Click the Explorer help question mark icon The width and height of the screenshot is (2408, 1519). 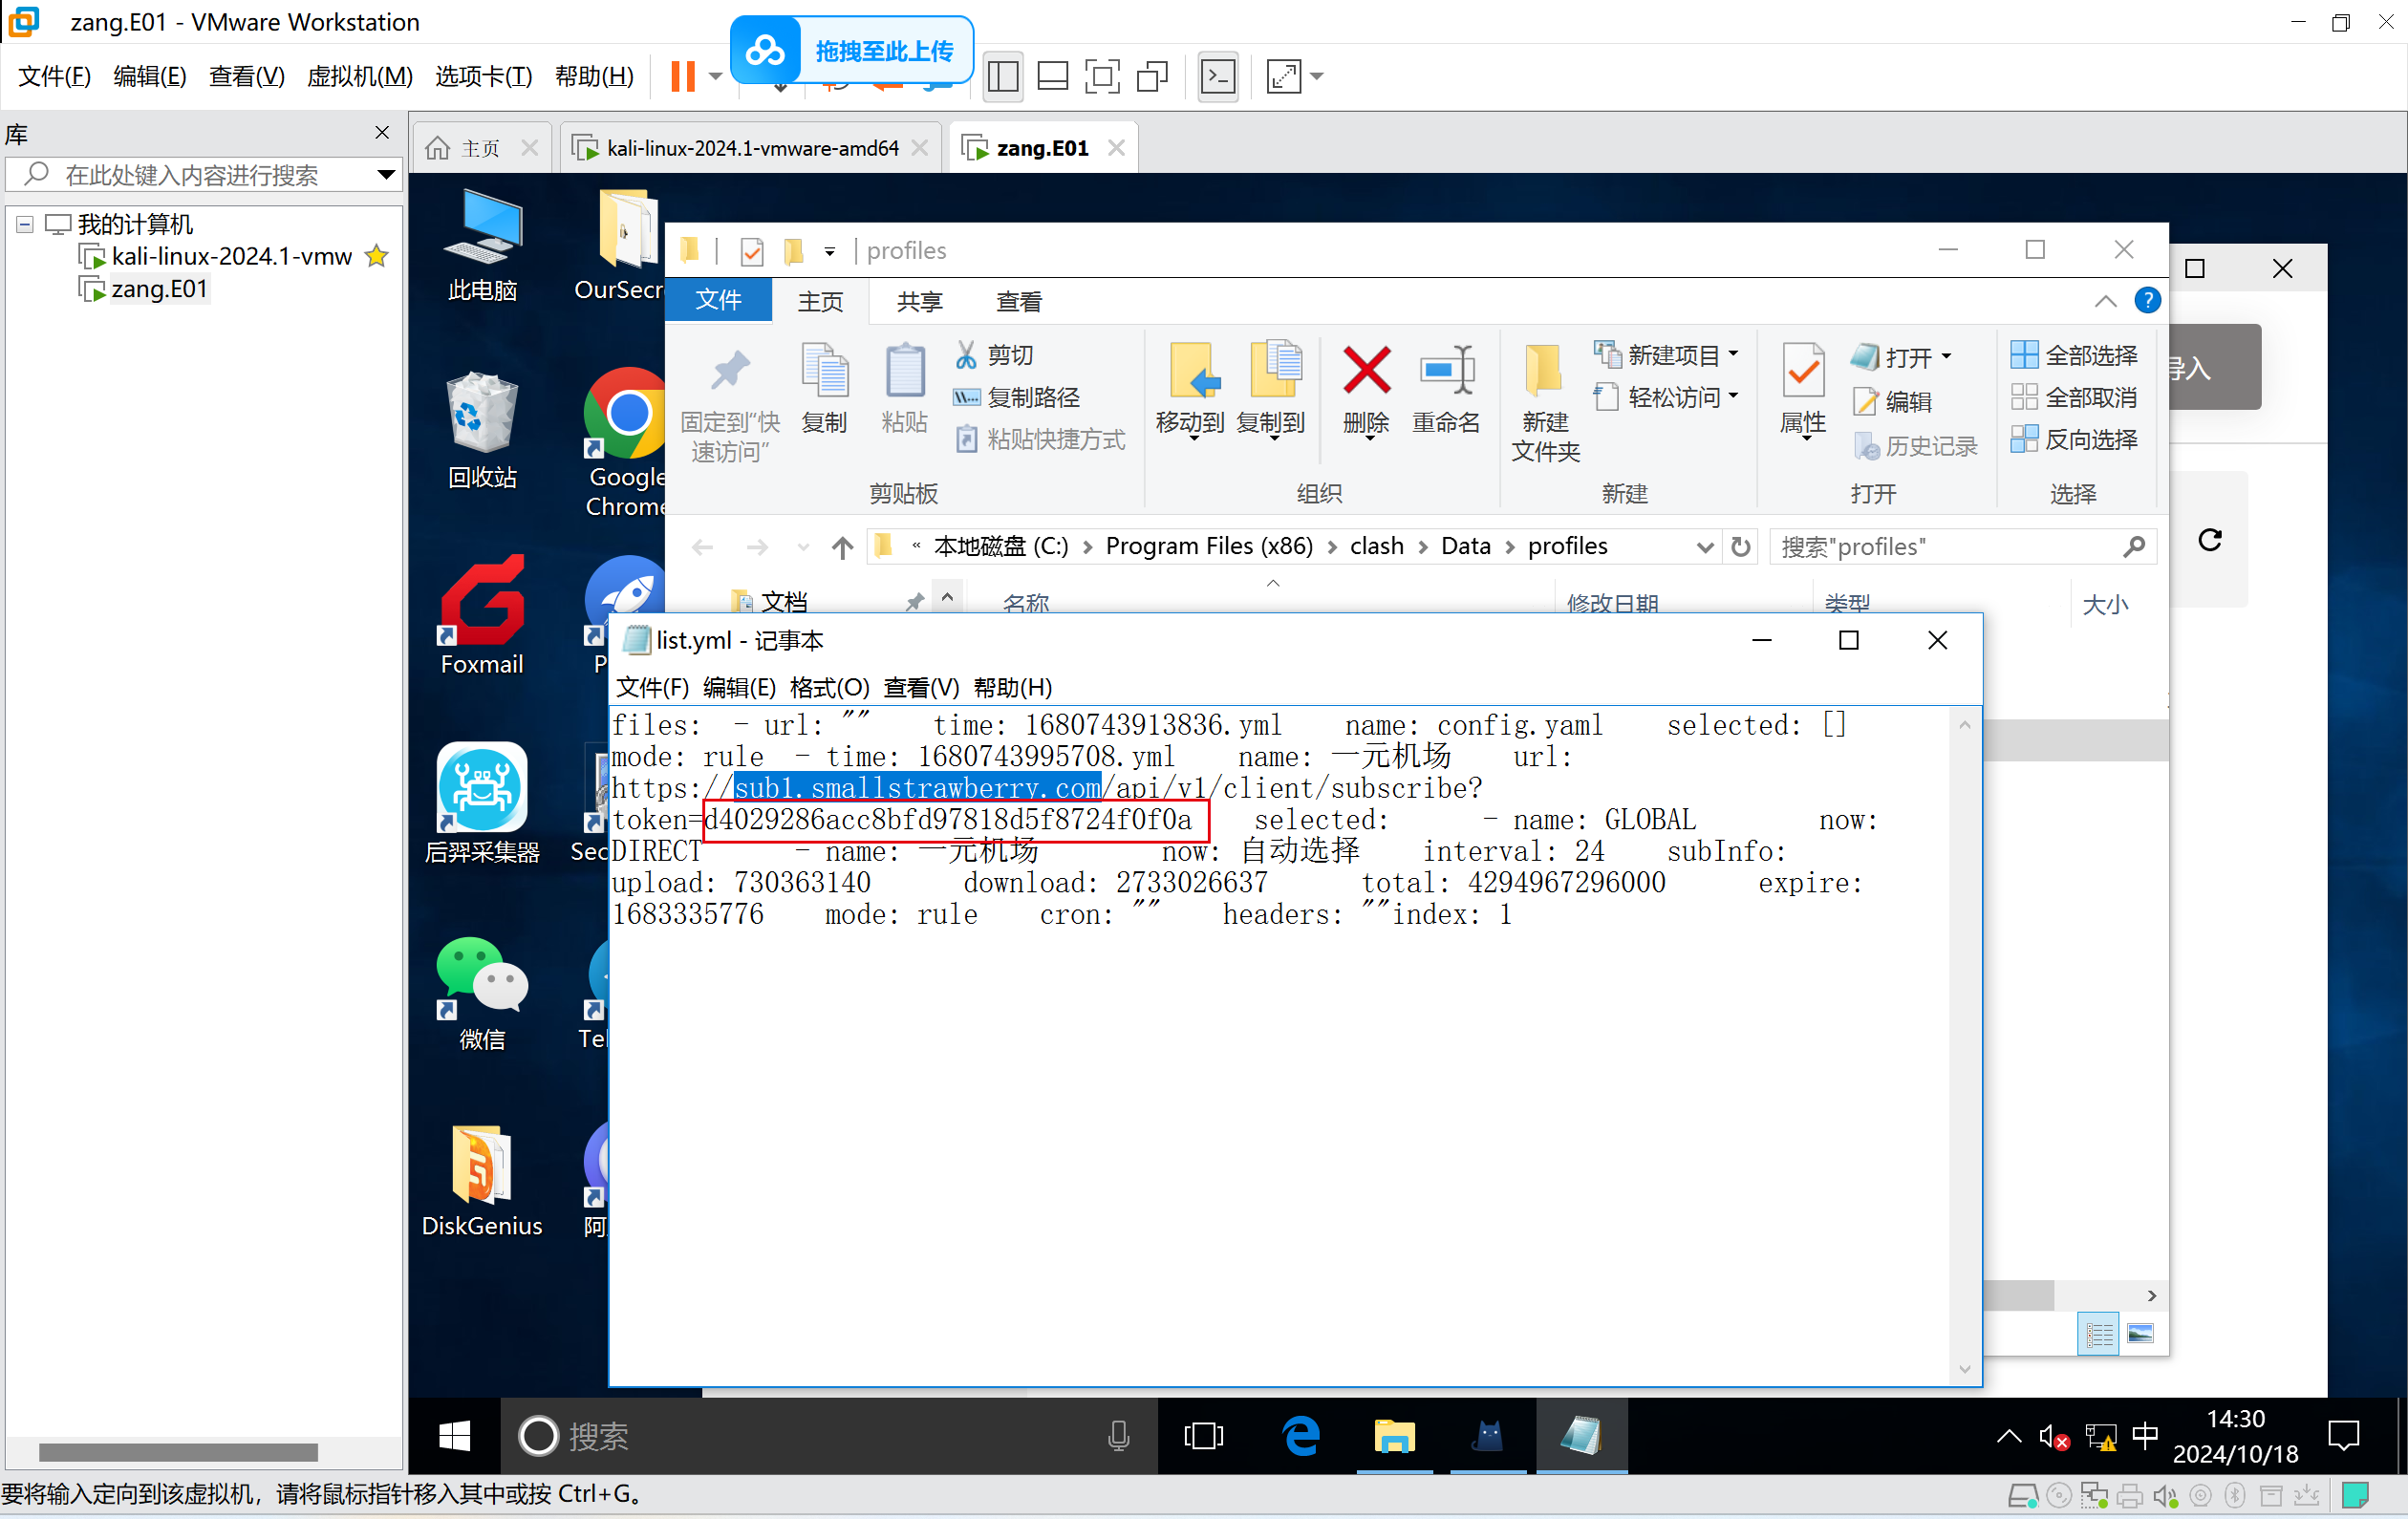pos(2147,300)
